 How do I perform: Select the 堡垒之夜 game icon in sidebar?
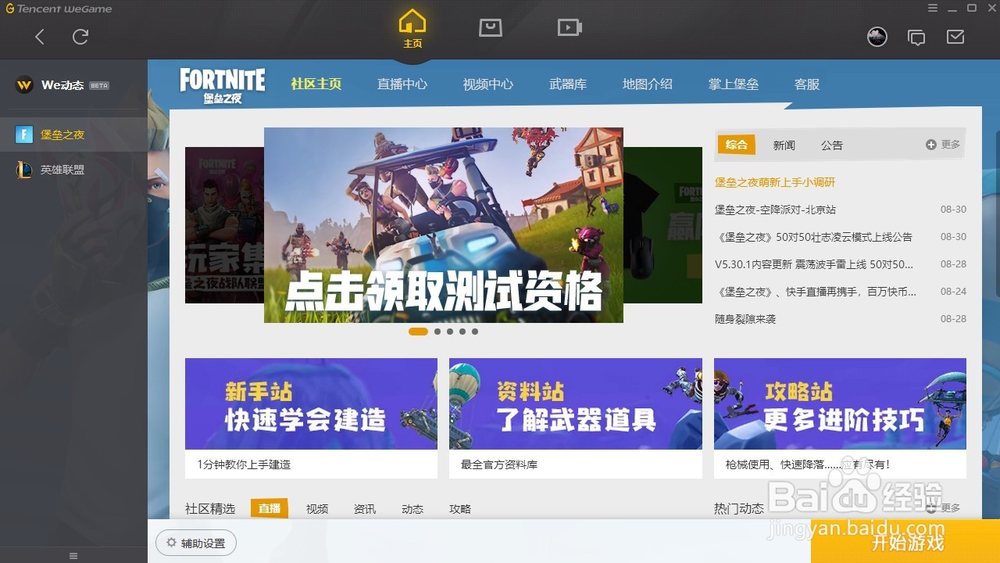pyautogui.click(x=24, y=134)
